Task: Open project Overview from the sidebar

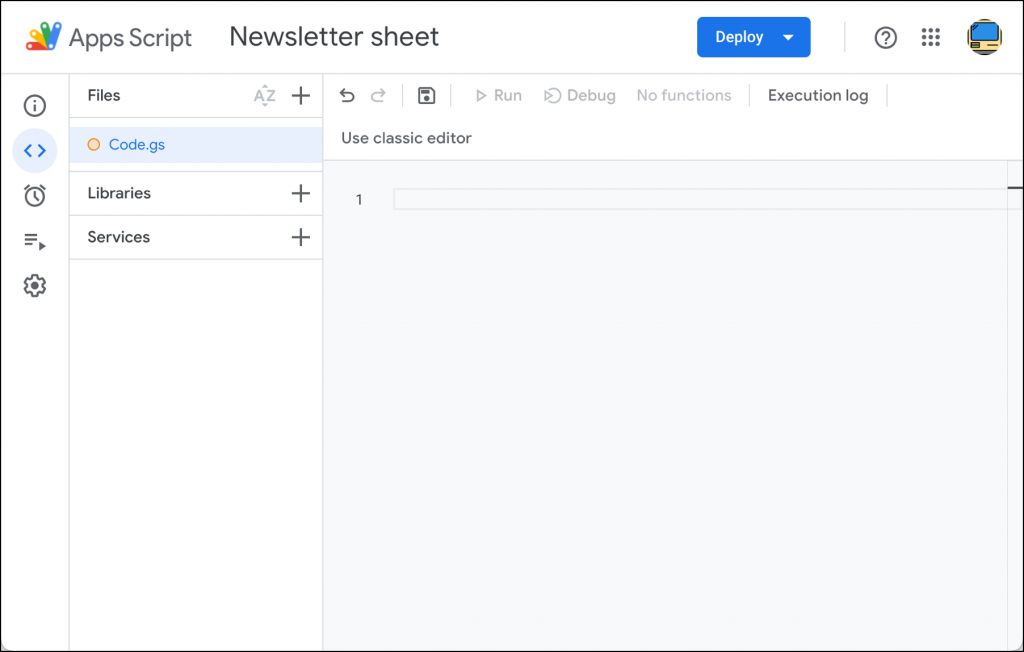Action: (35, 105)
